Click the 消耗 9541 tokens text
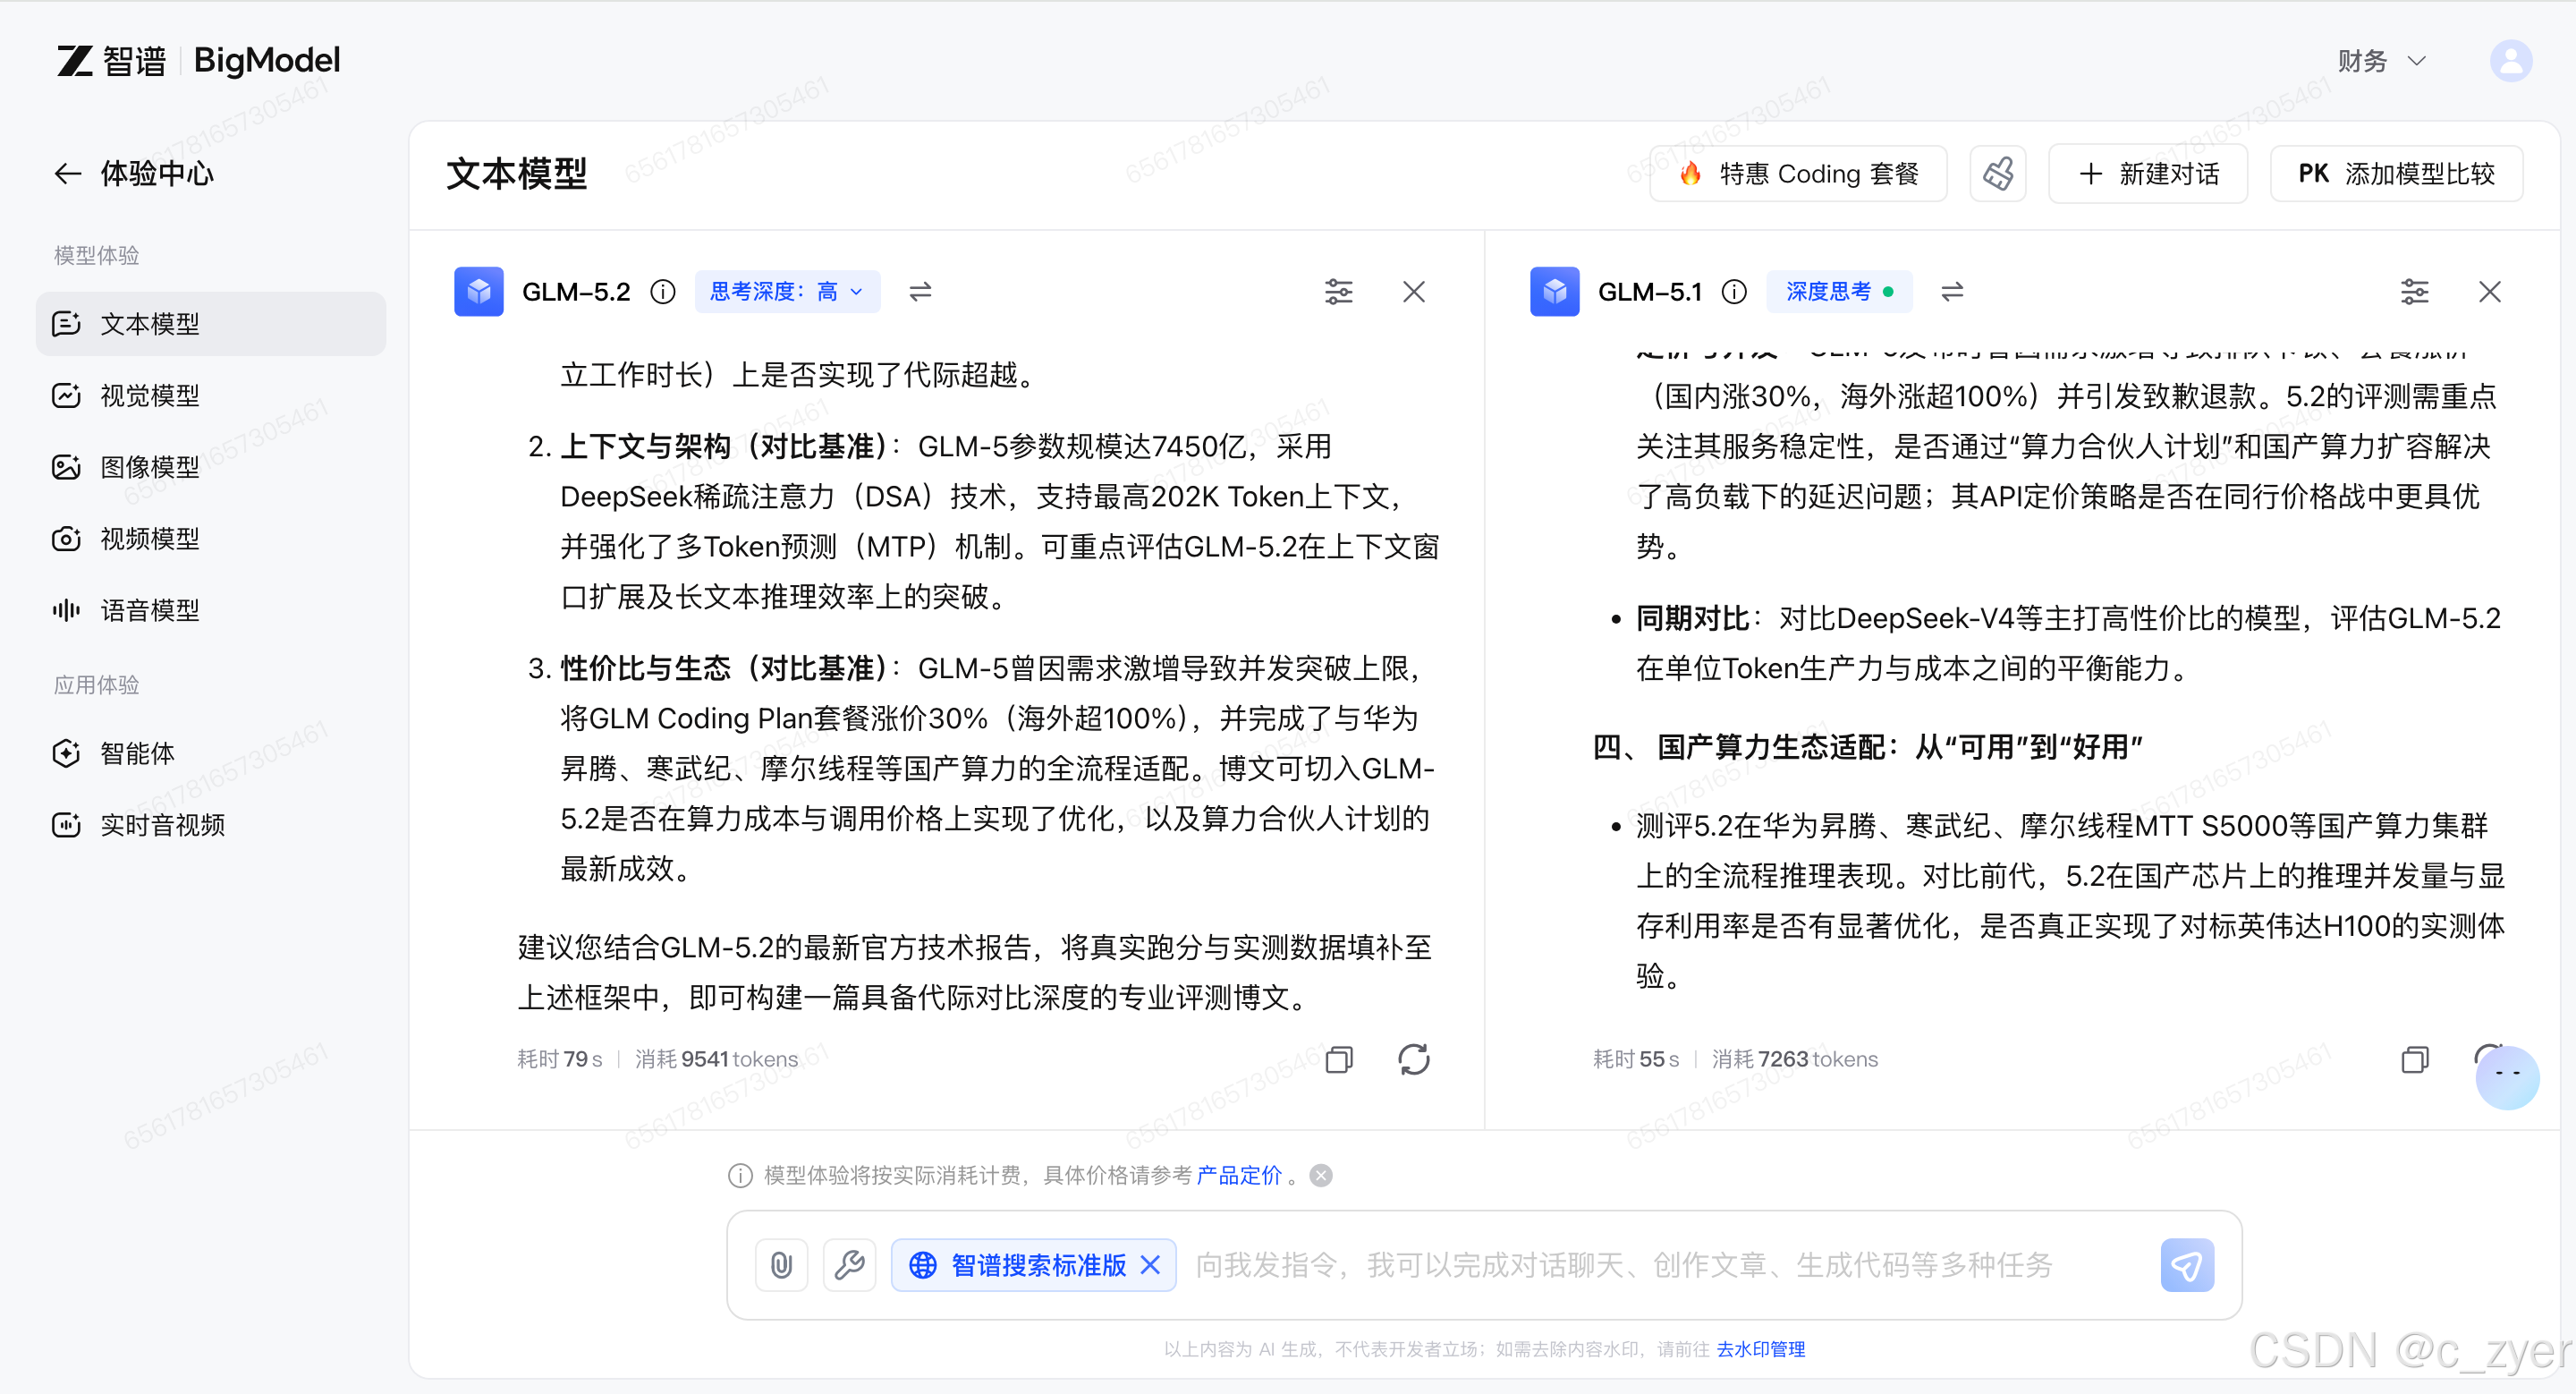The height and width of the screenshot is (1394, 2576). pos(716,1059)
